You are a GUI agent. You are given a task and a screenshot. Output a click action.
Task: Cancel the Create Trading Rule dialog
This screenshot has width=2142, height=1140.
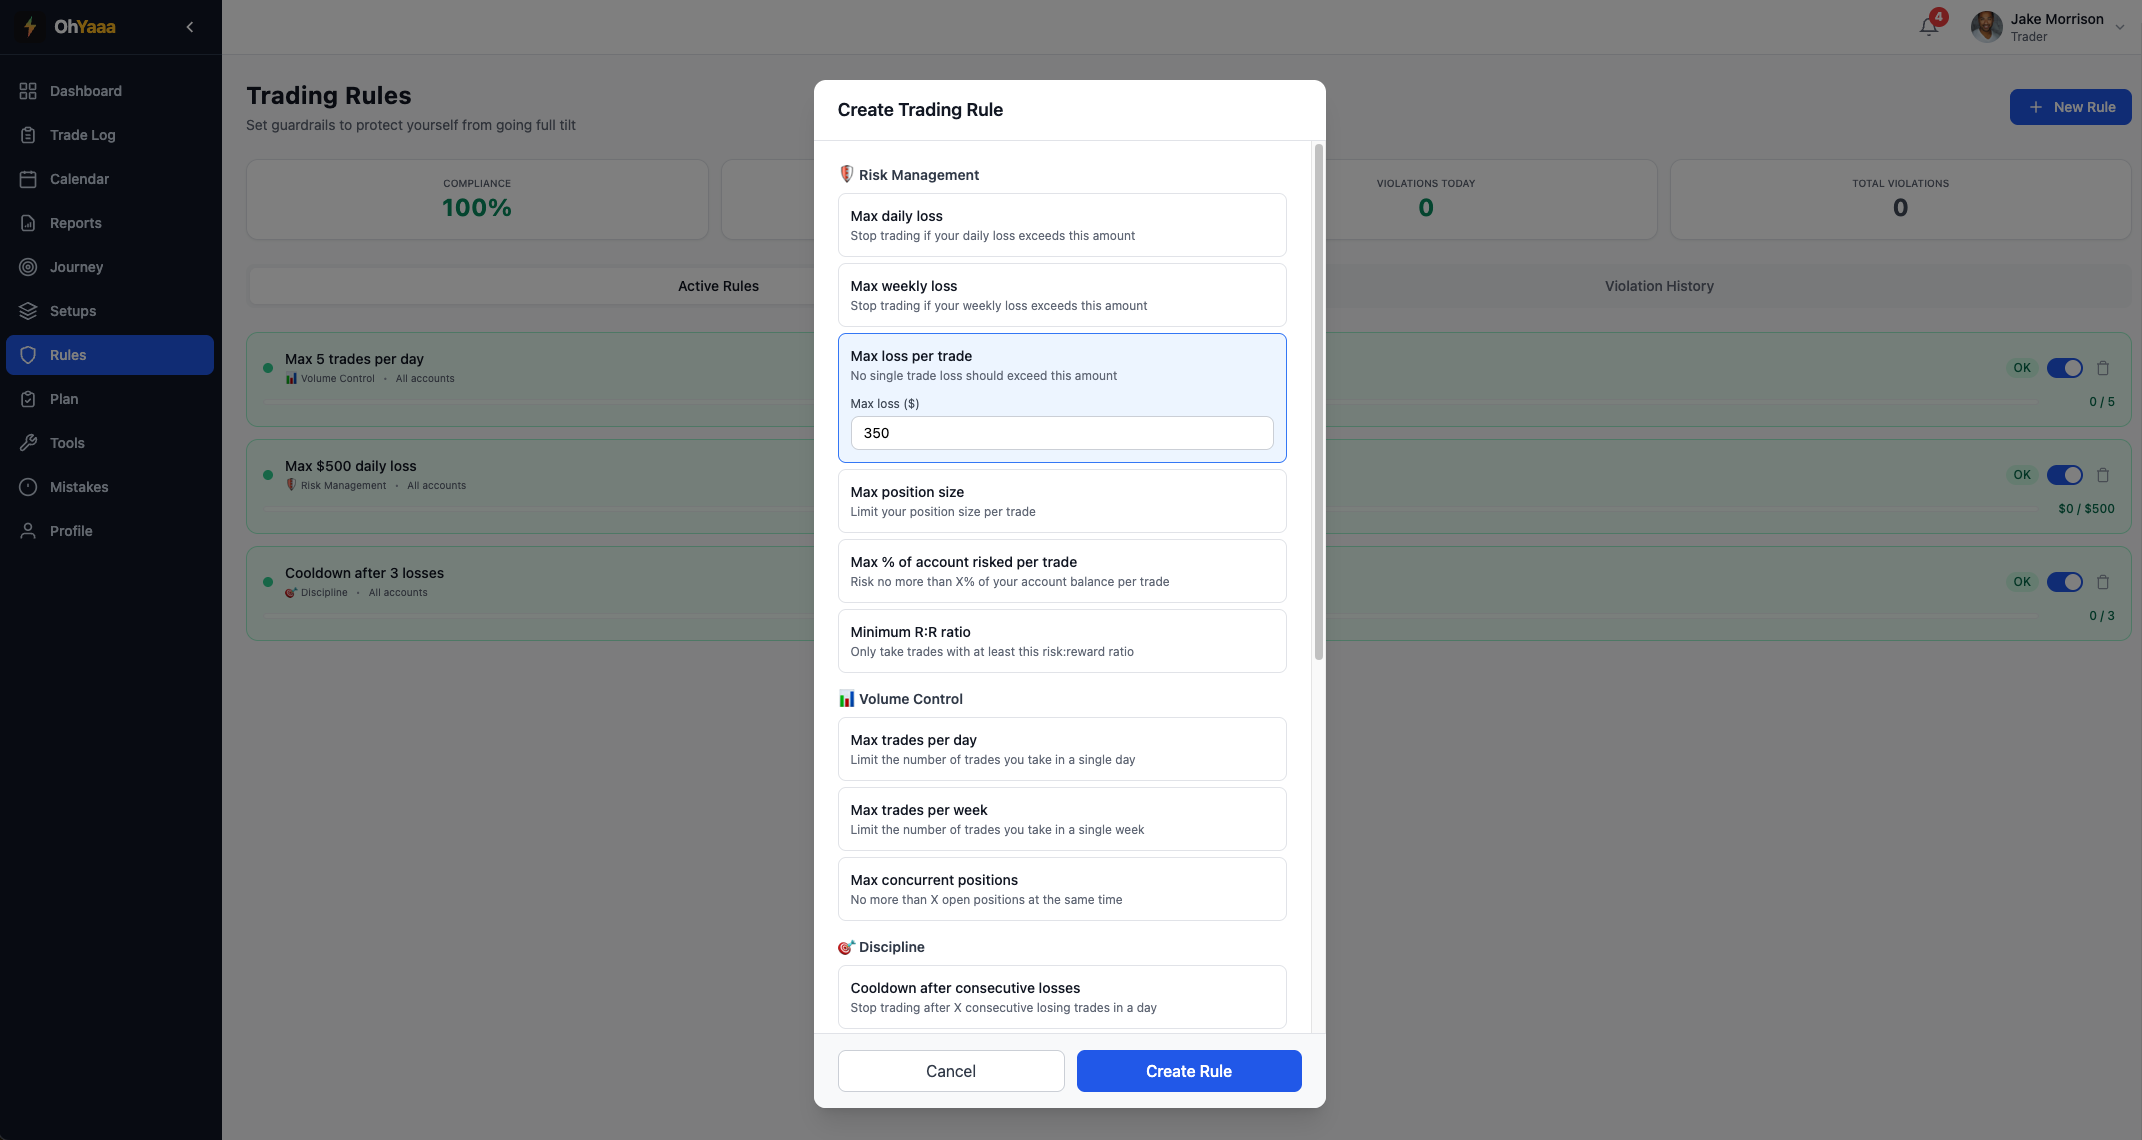tap(950, 1070)
